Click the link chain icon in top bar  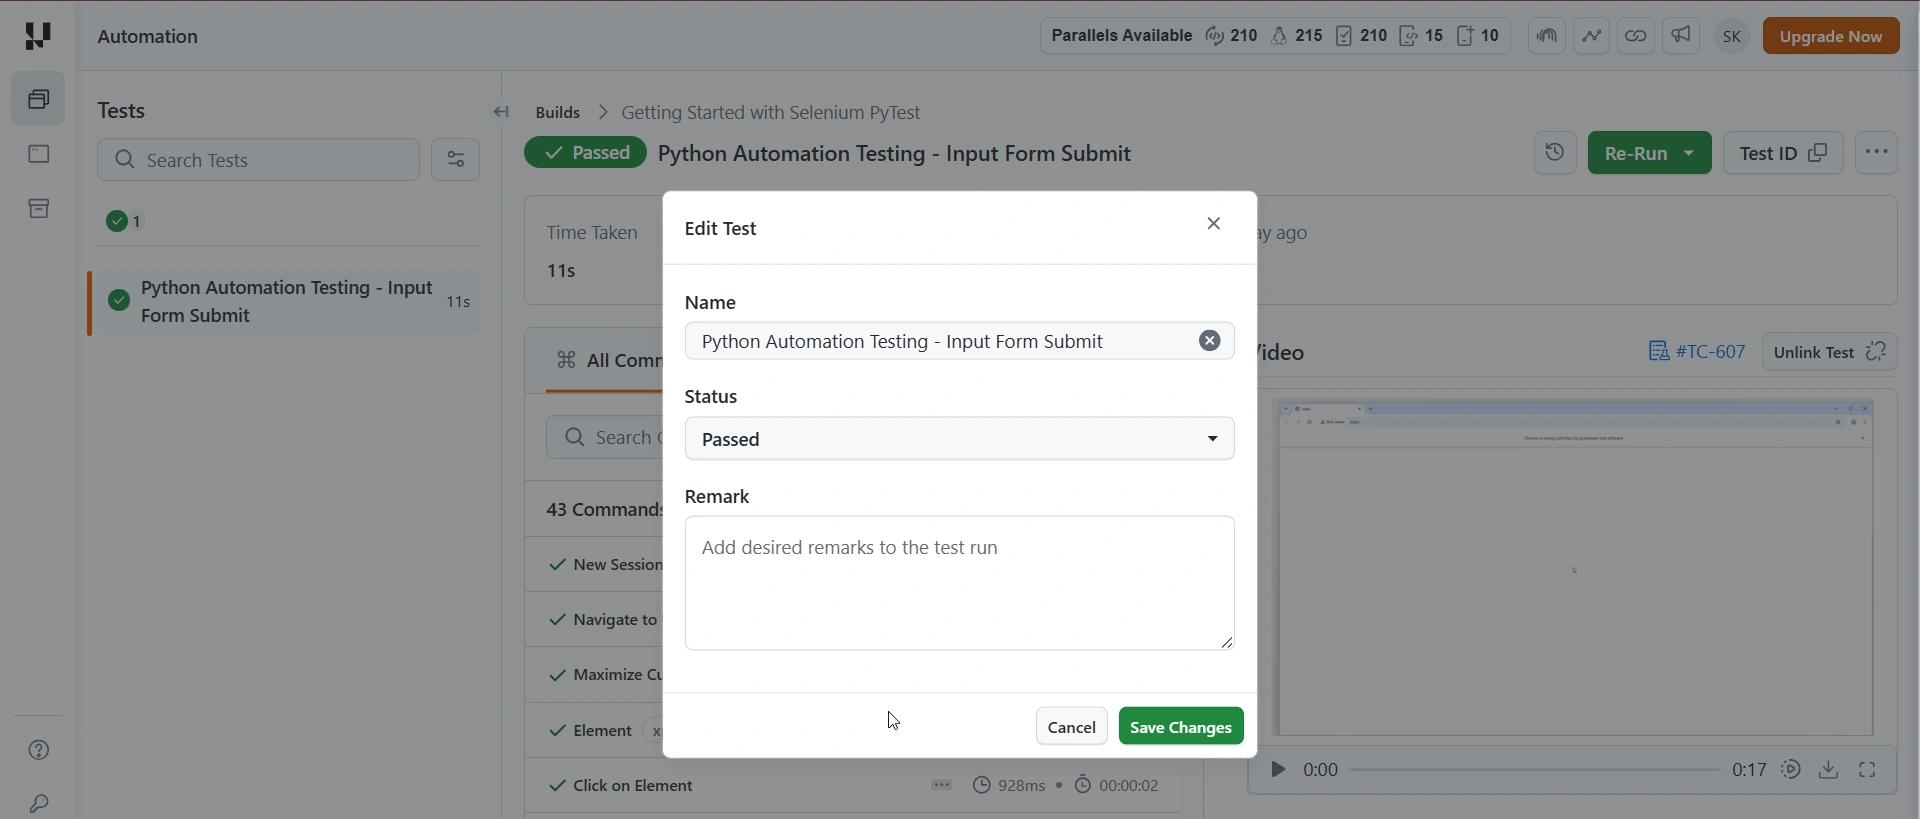pos(1636,36)
